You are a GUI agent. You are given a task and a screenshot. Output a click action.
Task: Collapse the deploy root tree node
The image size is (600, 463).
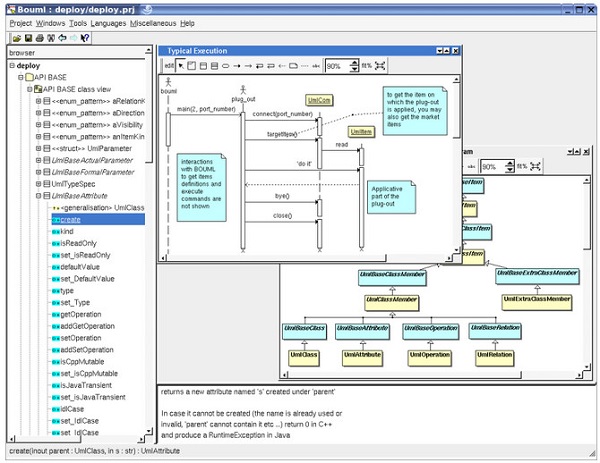tap(11, 65)
